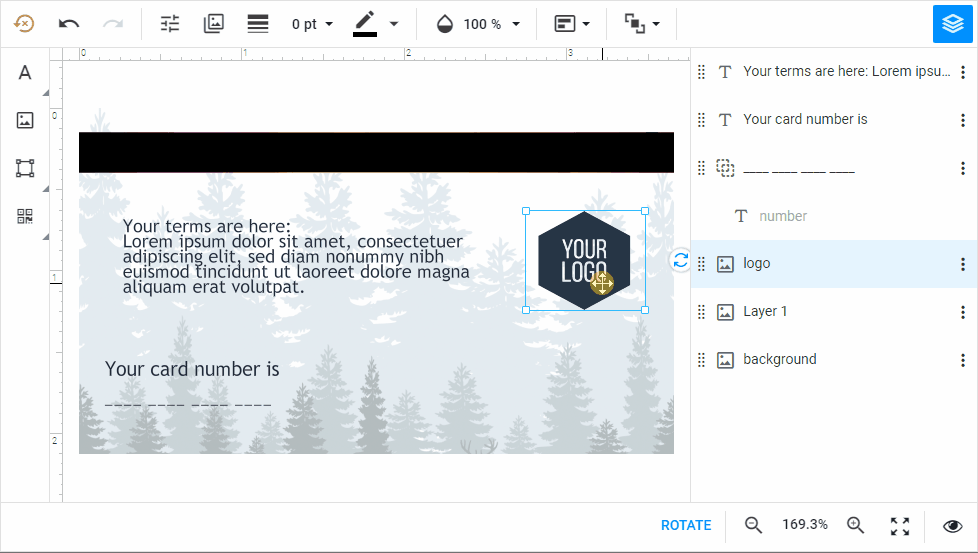The image size is (978, 553).
Task: Zoom out with the minus magnifier
Action: [754, 525]
